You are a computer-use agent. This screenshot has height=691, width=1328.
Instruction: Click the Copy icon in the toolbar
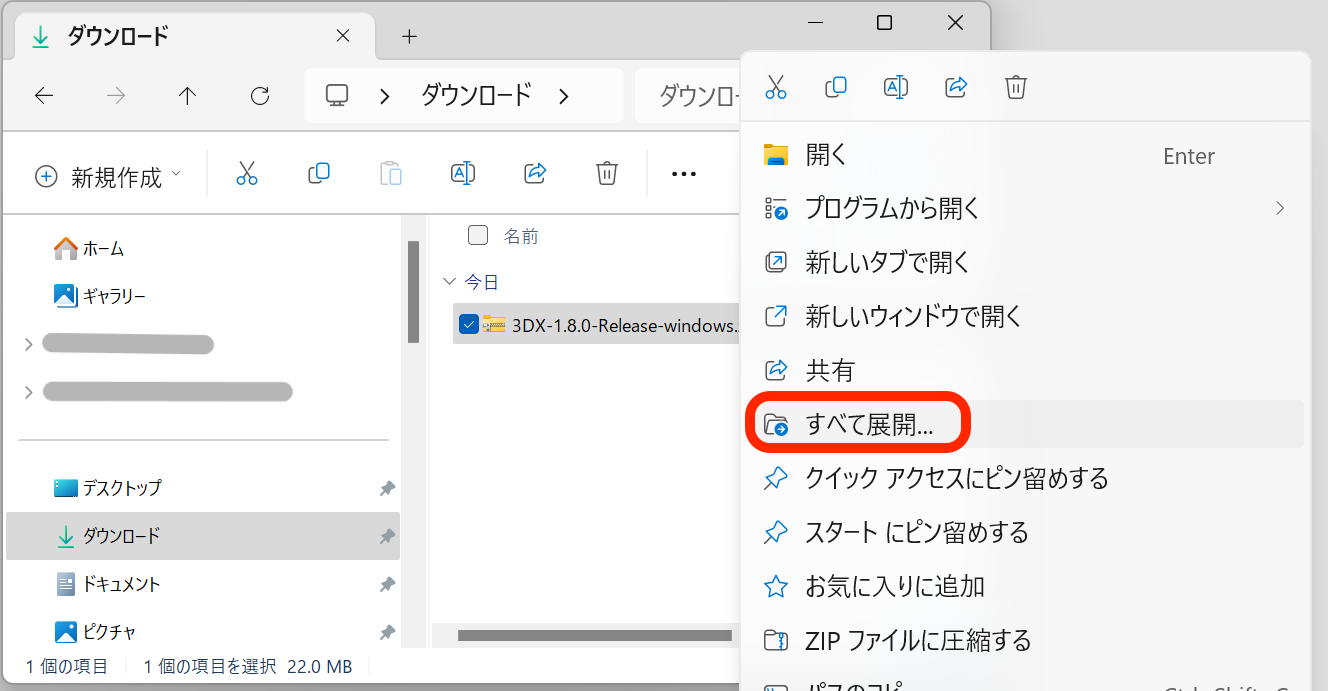319,172
